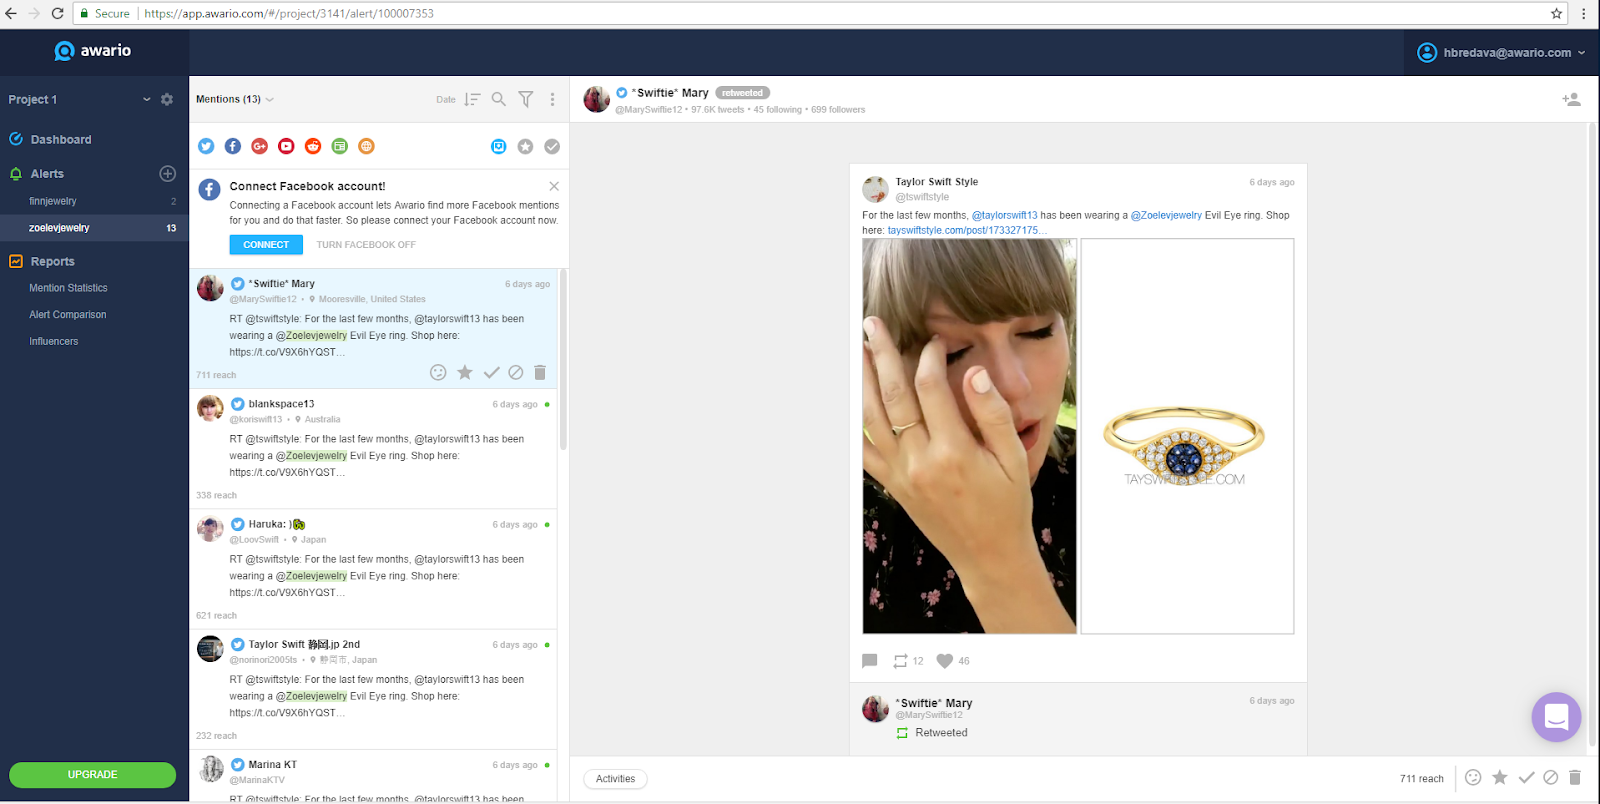Image resolution: width=1600 pixels, height=804 pixels.
Task: Expand the Mentions (13) dropdown
Action: pyautogui.click(x=235, y=99)
